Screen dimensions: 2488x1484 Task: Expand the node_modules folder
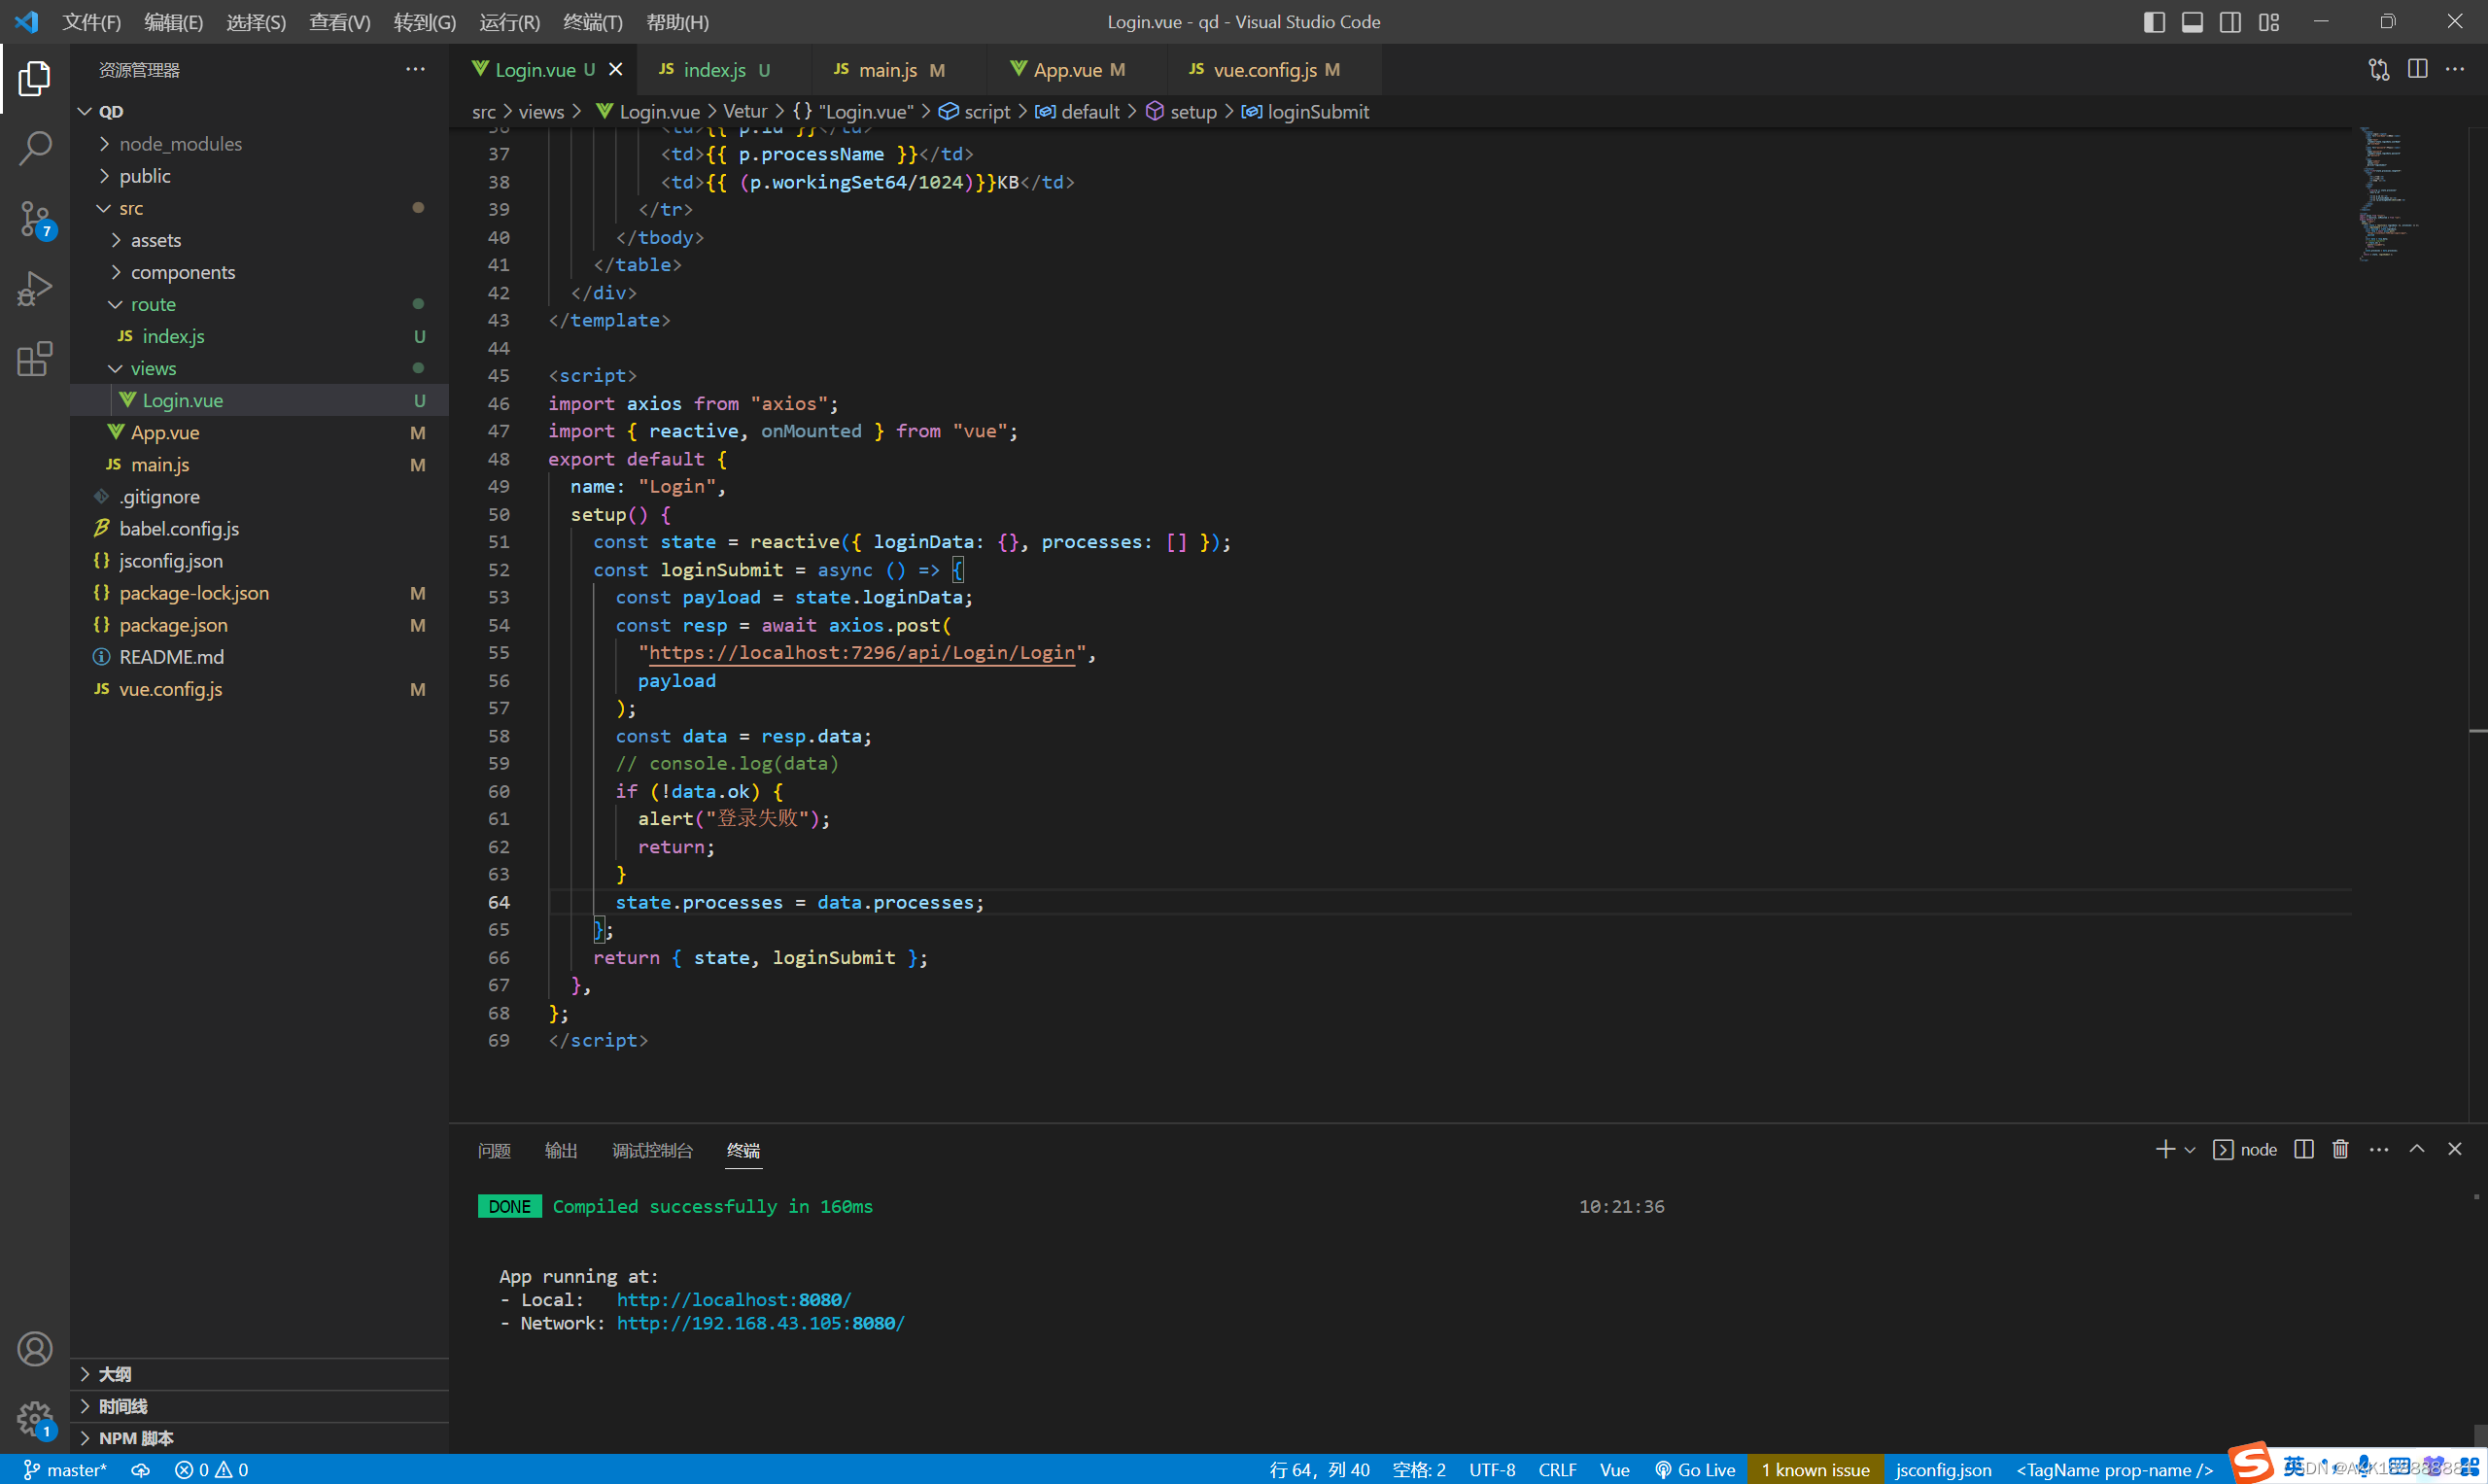click(x=180, y=144)
